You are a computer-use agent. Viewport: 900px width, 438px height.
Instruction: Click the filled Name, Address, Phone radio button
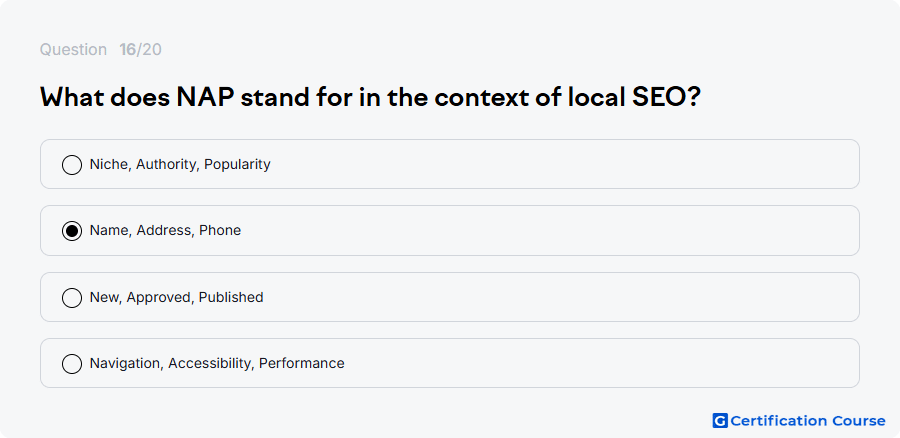pos(72,231)
